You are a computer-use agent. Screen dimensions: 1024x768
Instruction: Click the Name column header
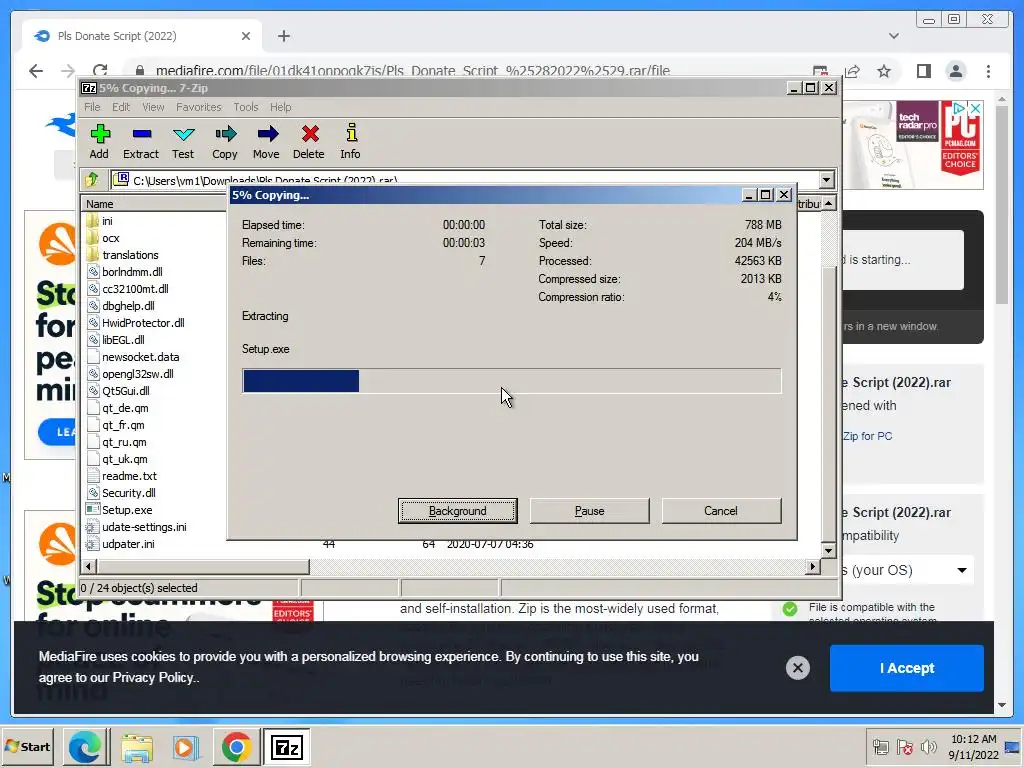154,204
